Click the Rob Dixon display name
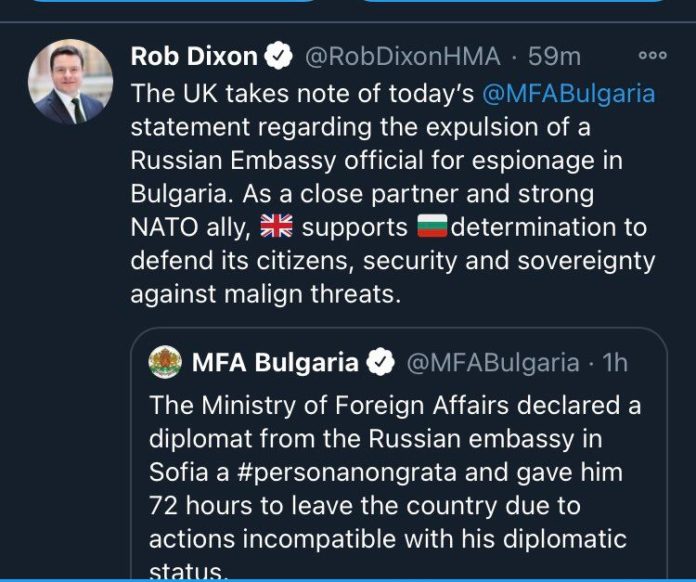The height and width of the screenshot is (582, 696). pos(194,57)
